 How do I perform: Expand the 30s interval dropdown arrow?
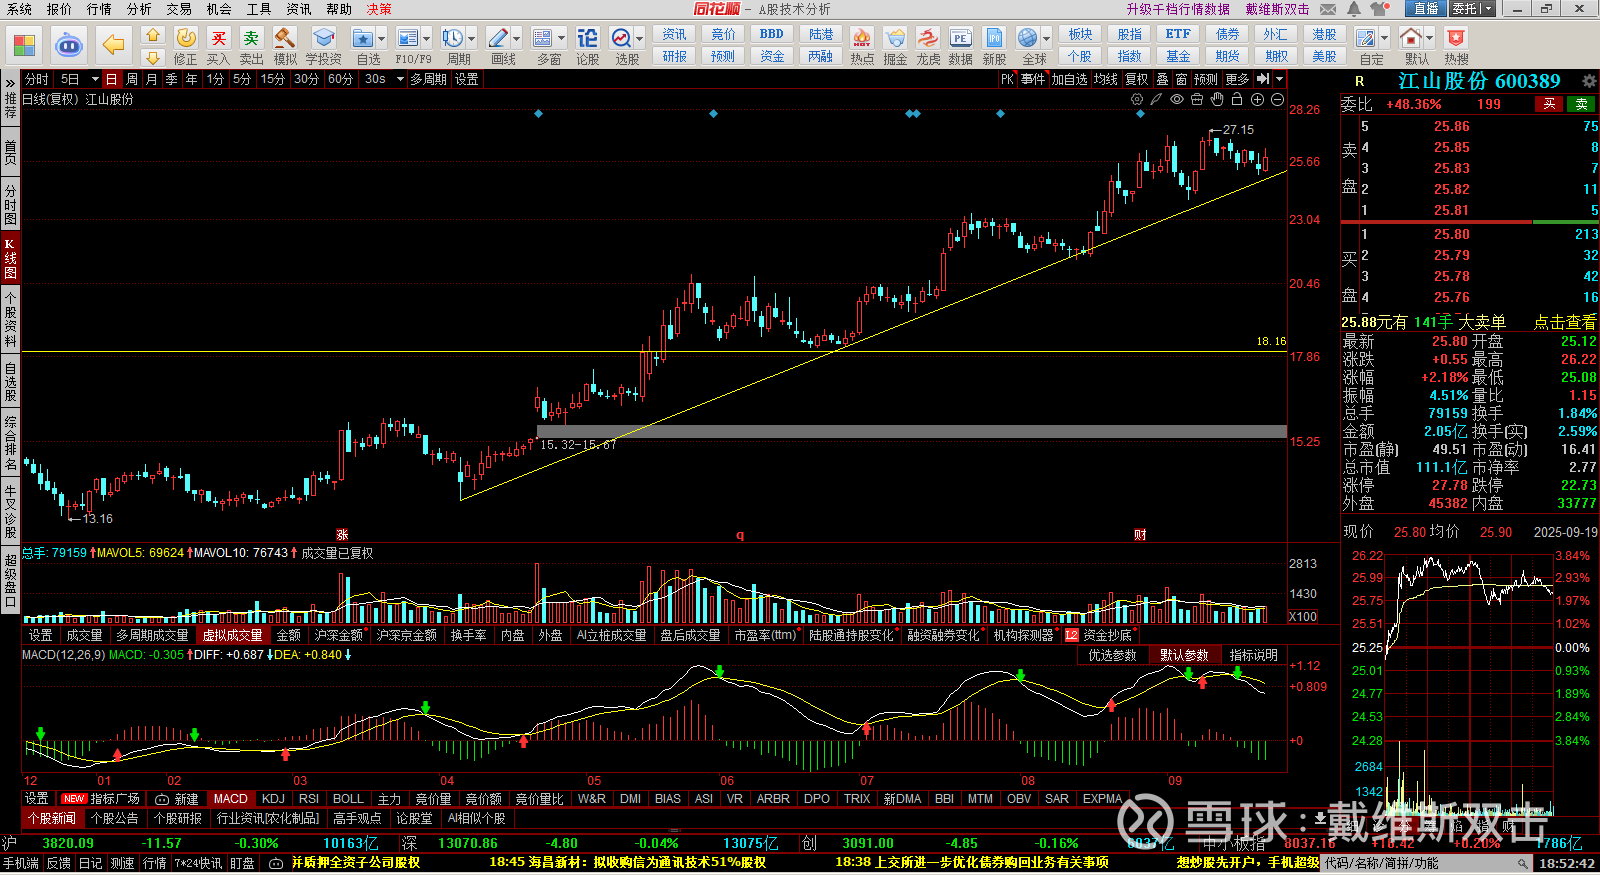click(400, 79)
